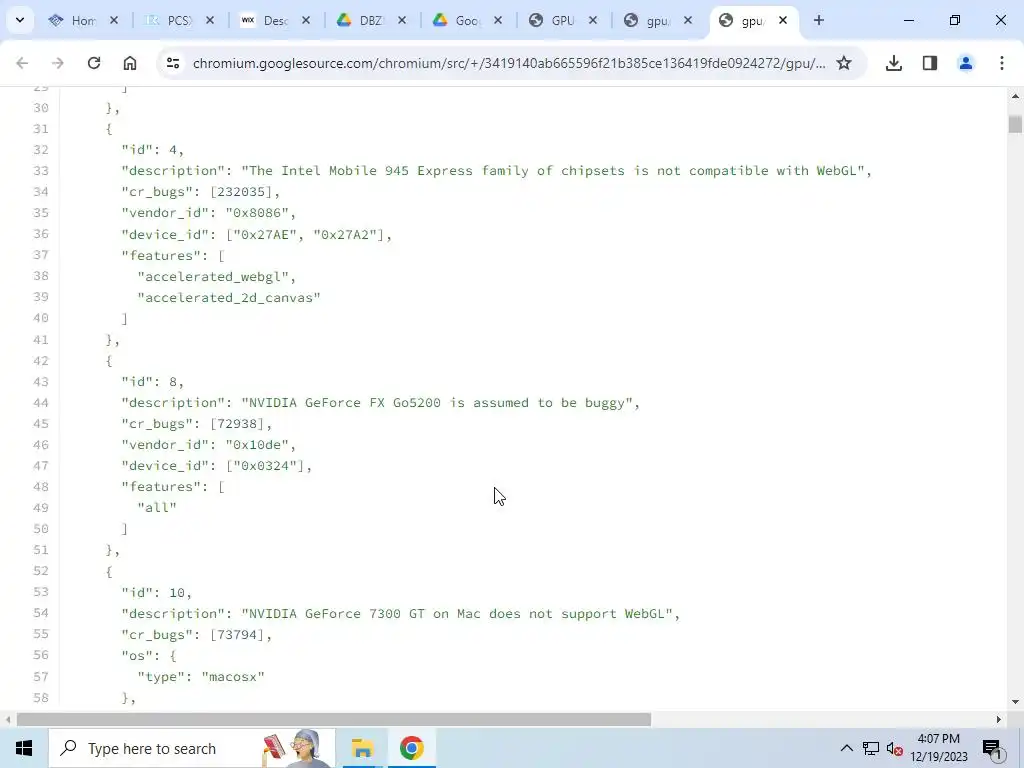Image resolution: width=1024 pixels, height=768 pixels.
Task: Click the device_id value 0x27AE
Action: pos(265,234)
